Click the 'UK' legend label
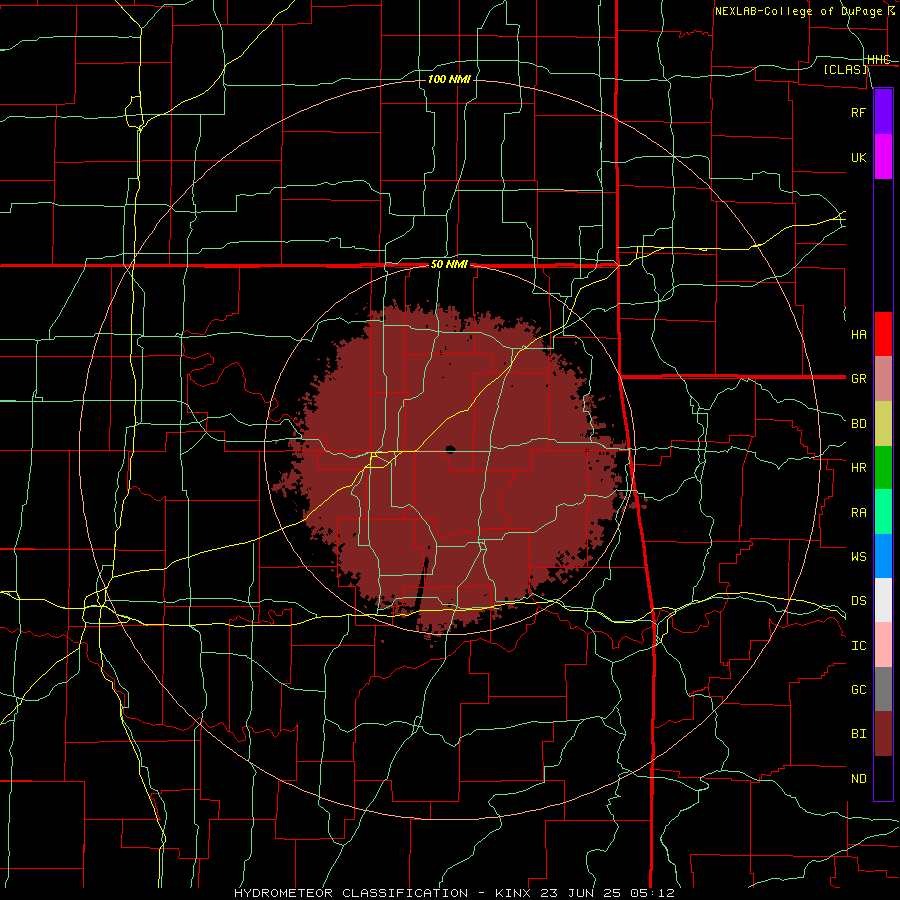900x900 pixels. (859, 157)
